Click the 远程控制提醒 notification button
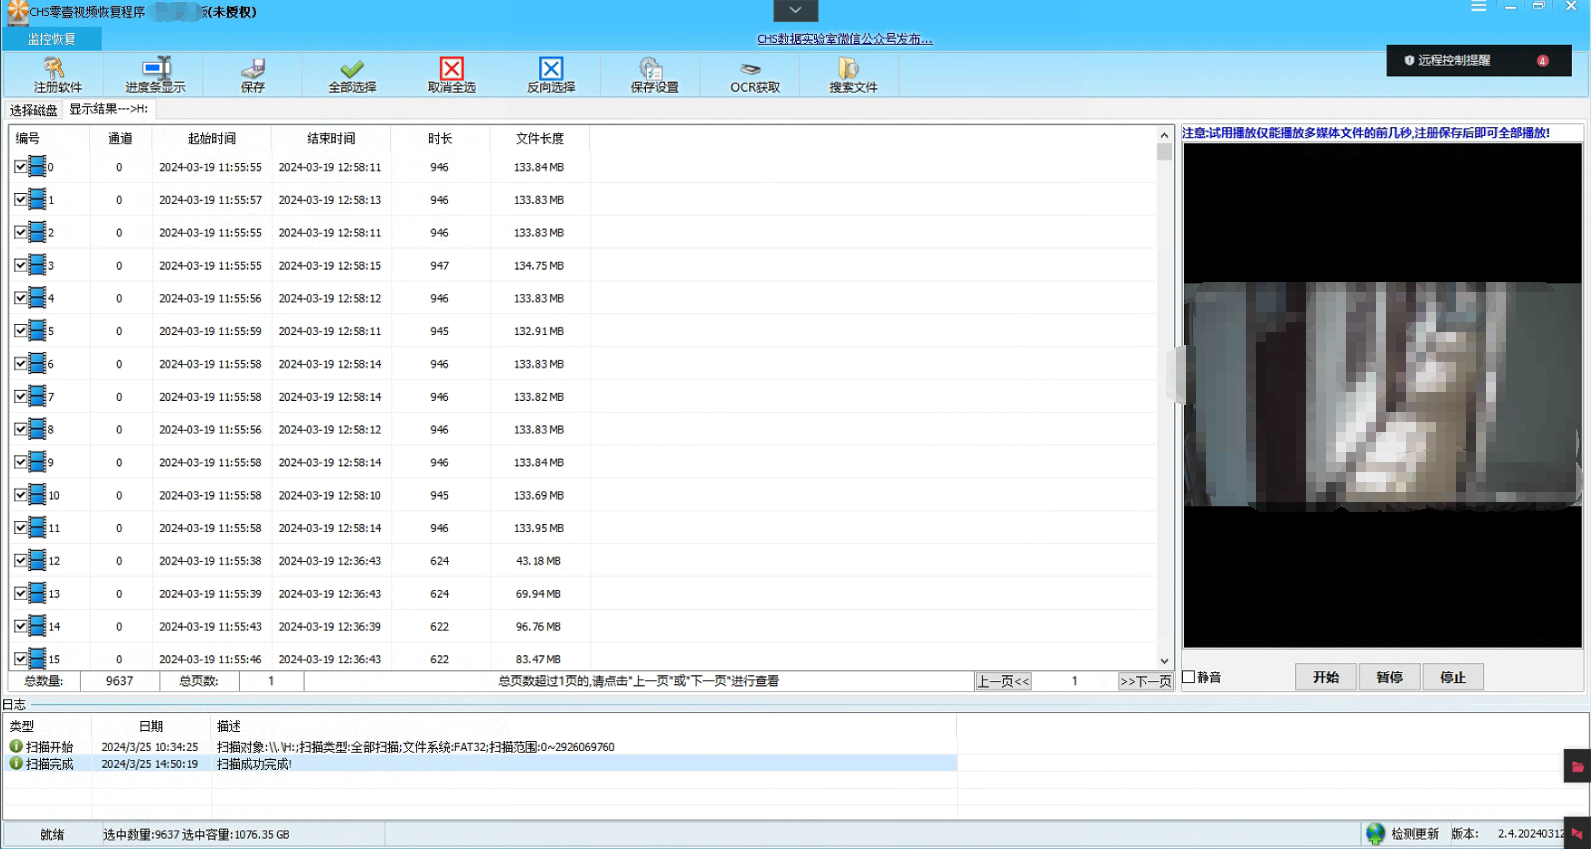1591x849 pixels. (x=1479, y=60)
